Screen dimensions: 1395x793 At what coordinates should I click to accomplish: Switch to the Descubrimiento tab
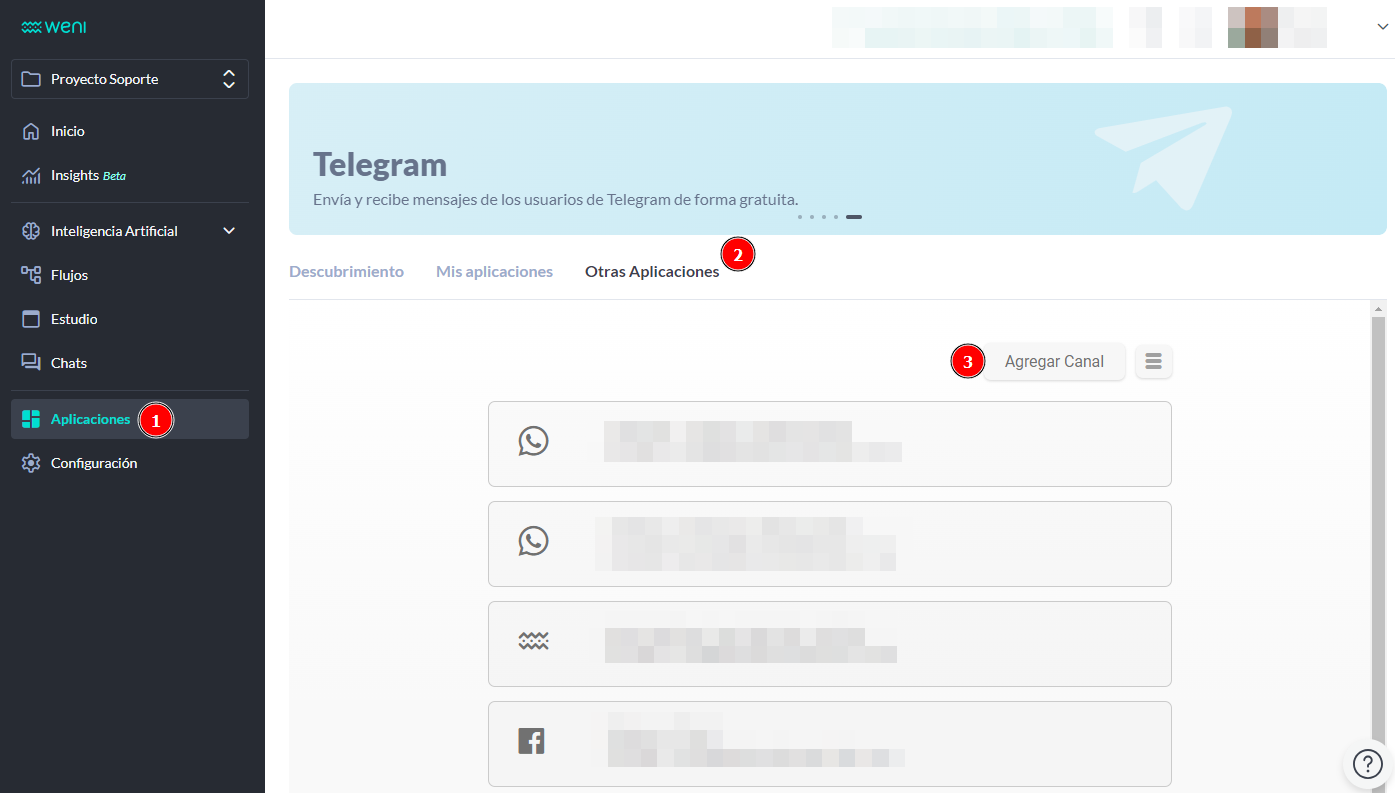point(346,271)
